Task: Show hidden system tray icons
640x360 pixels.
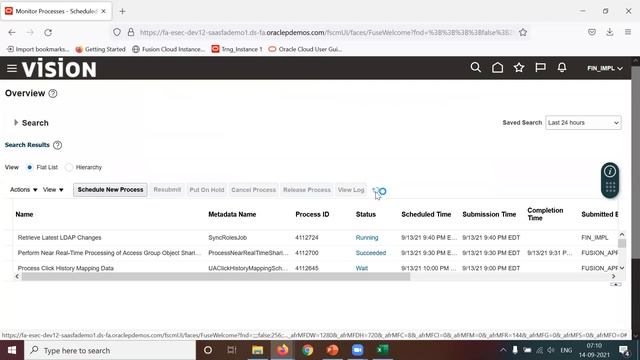Action: tap(503, 350)
